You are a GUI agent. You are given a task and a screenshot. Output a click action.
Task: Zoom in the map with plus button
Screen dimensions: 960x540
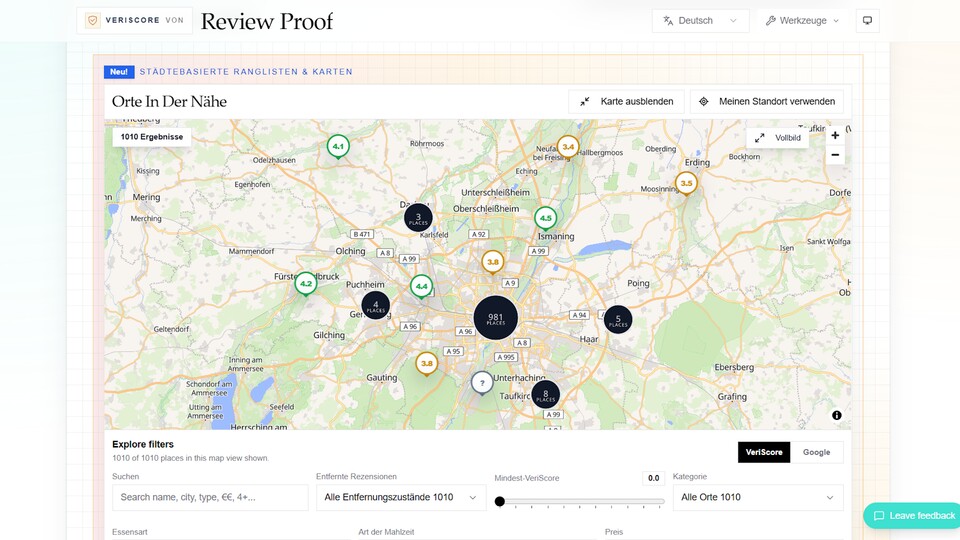835,135
